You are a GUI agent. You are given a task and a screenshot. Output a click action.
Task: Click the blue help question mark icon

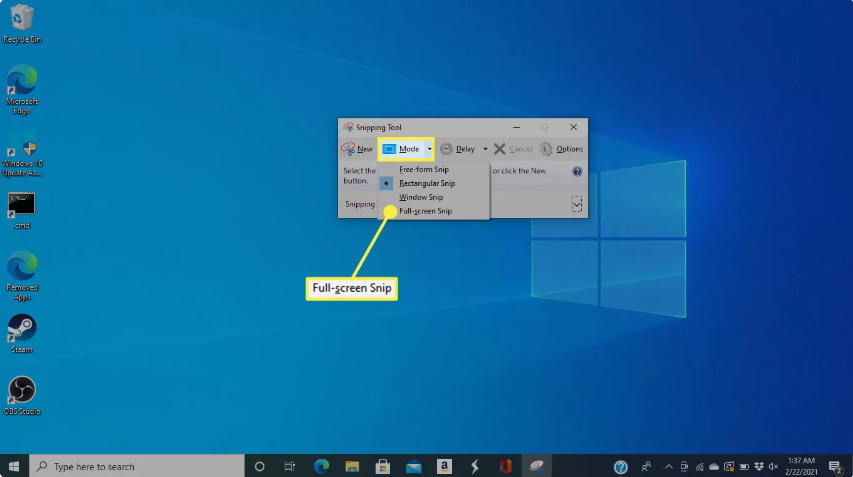[x=577, y=172]
